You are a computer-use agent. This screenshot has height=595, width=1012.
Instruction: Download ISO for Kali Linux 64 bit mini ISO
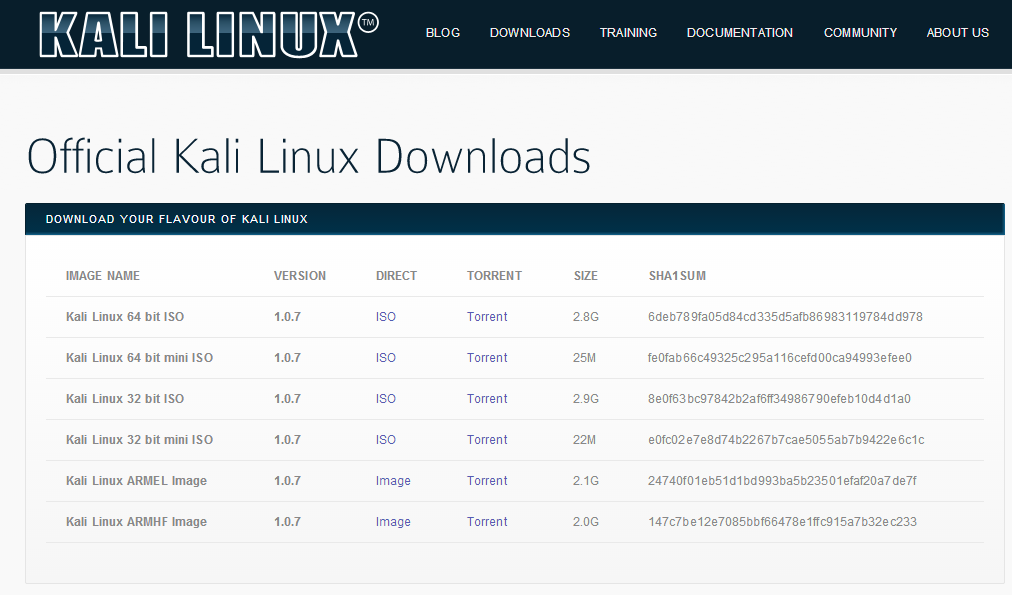click(386, 358)
